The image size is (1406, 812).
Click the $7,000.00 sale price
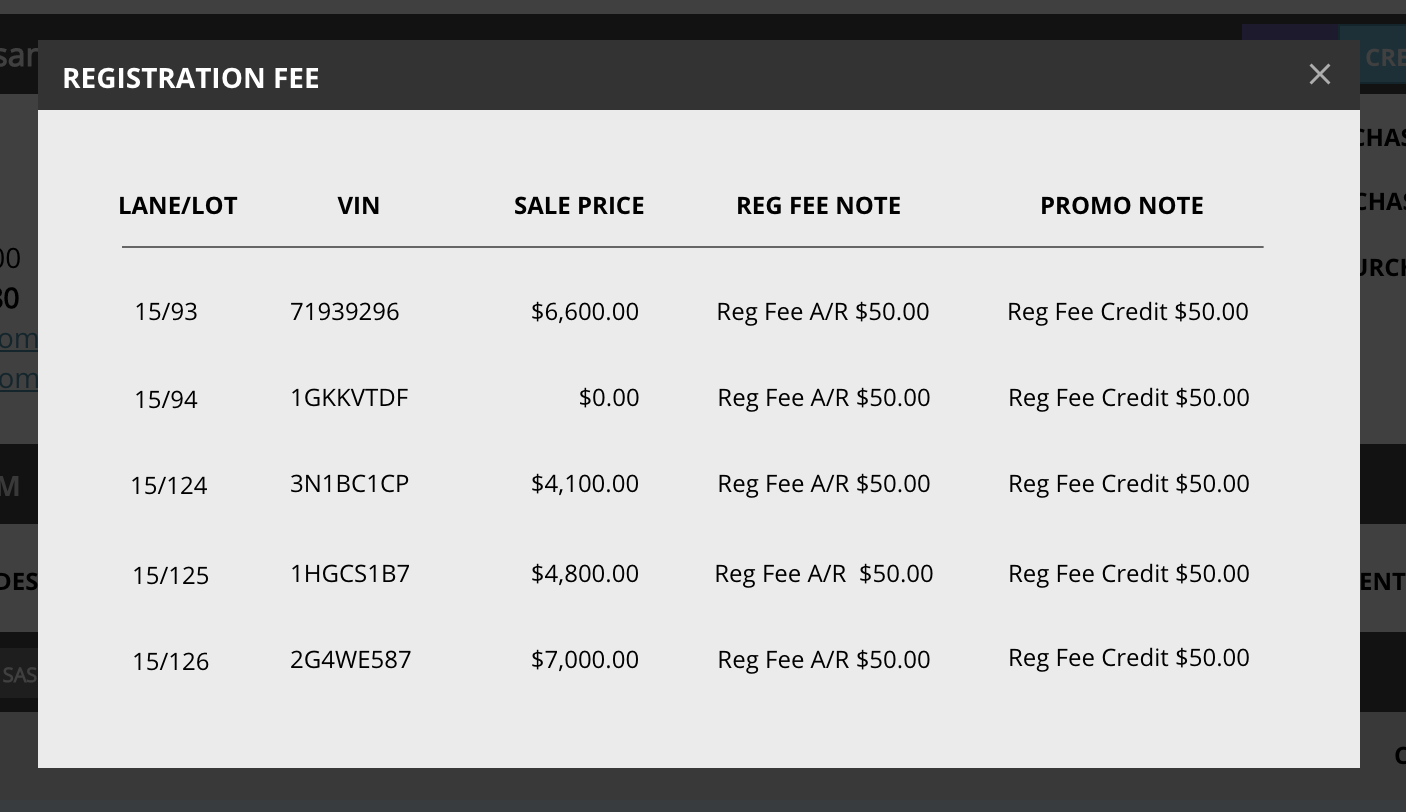point(584,660)
